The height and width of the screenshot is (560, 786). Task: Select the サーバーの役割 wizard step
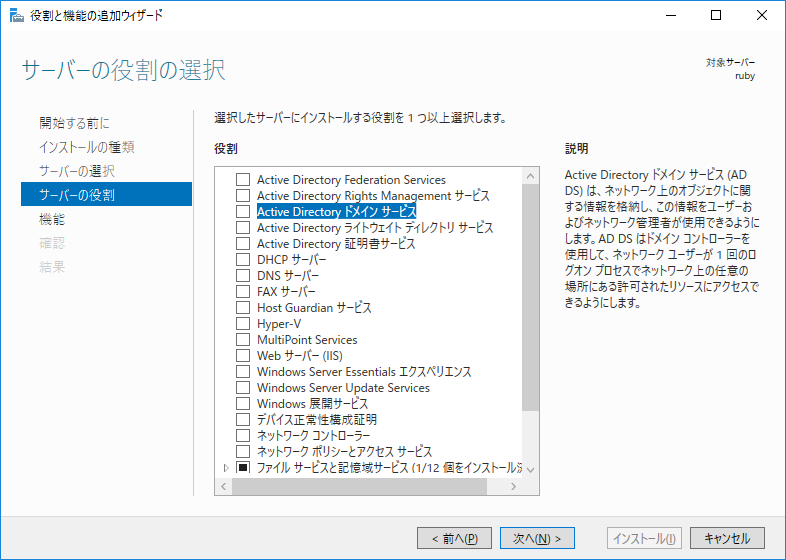pyautogui.click(x=106, y=195)
